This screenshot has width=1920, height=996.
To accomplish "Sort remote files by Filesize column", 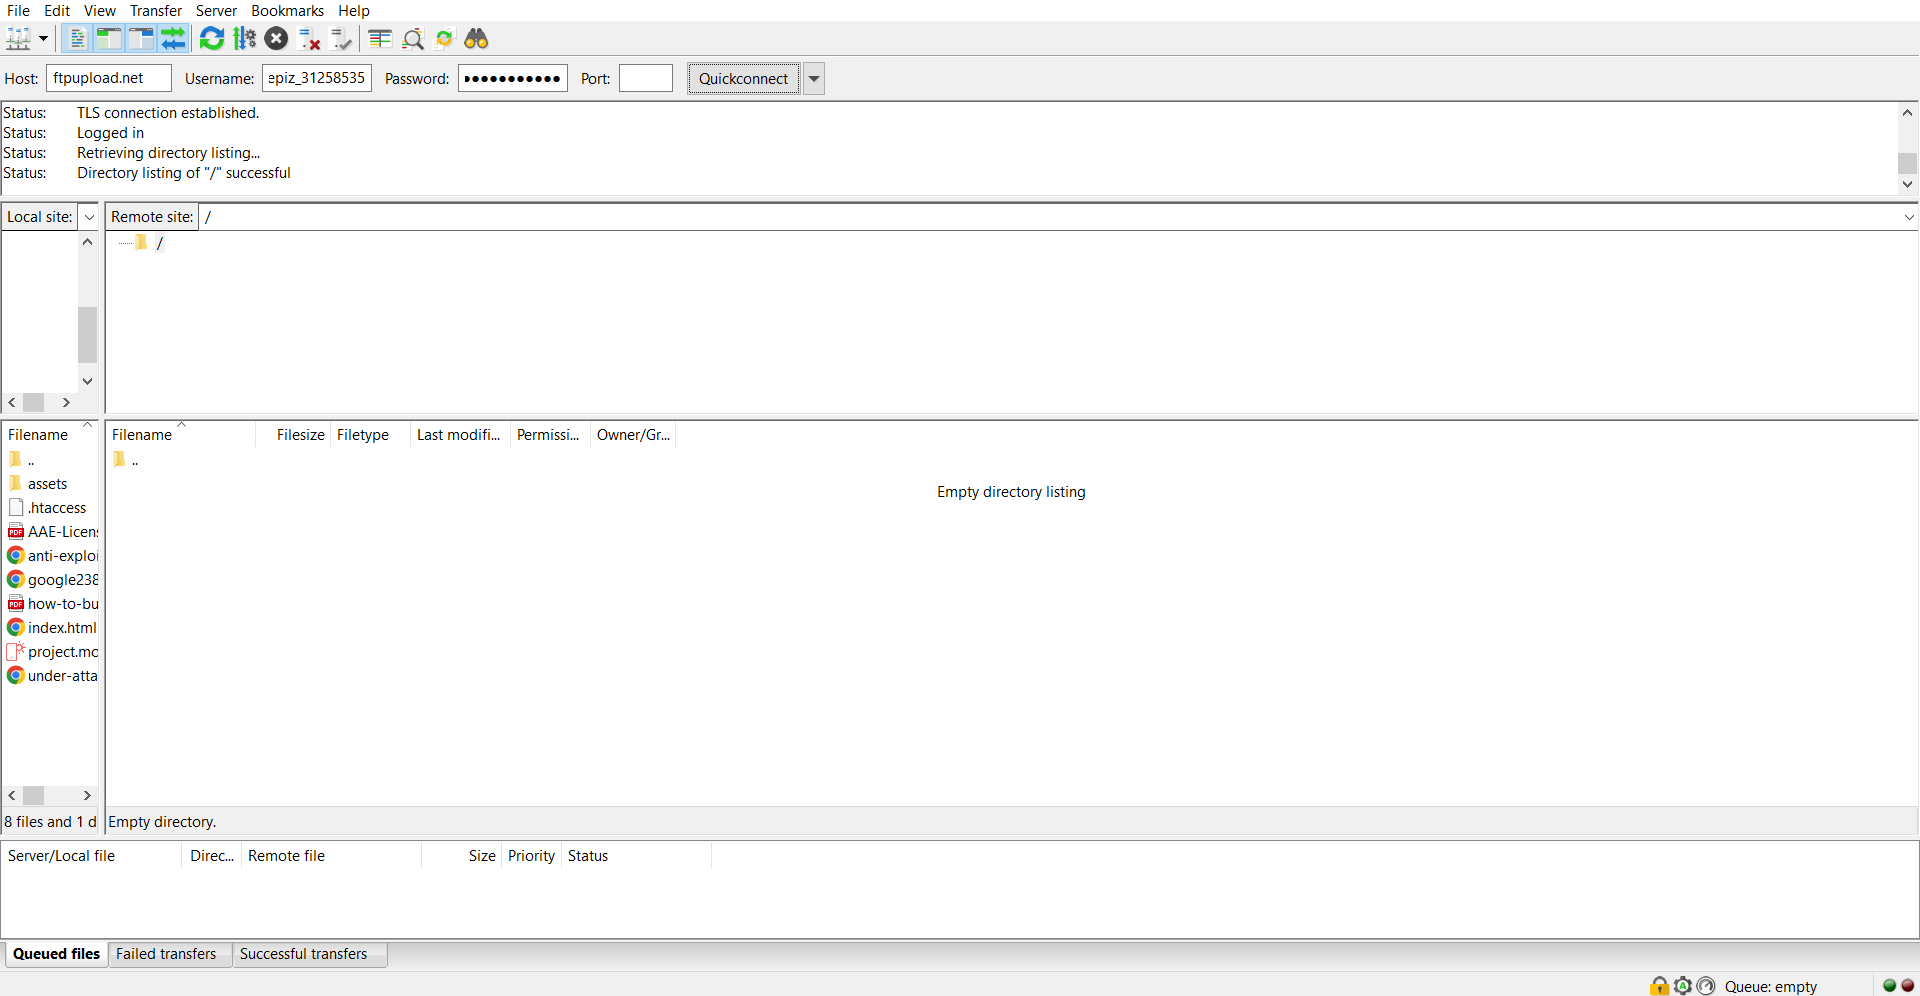I will [300, 435].
